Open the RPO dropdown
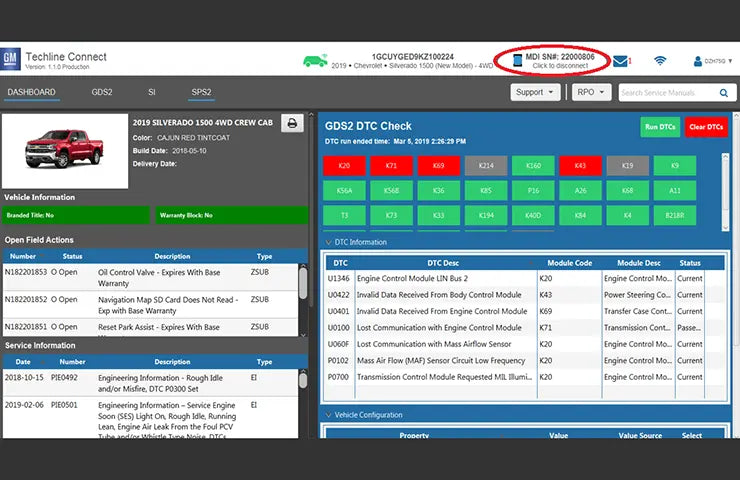740x480 pixels. coord(589,92)
